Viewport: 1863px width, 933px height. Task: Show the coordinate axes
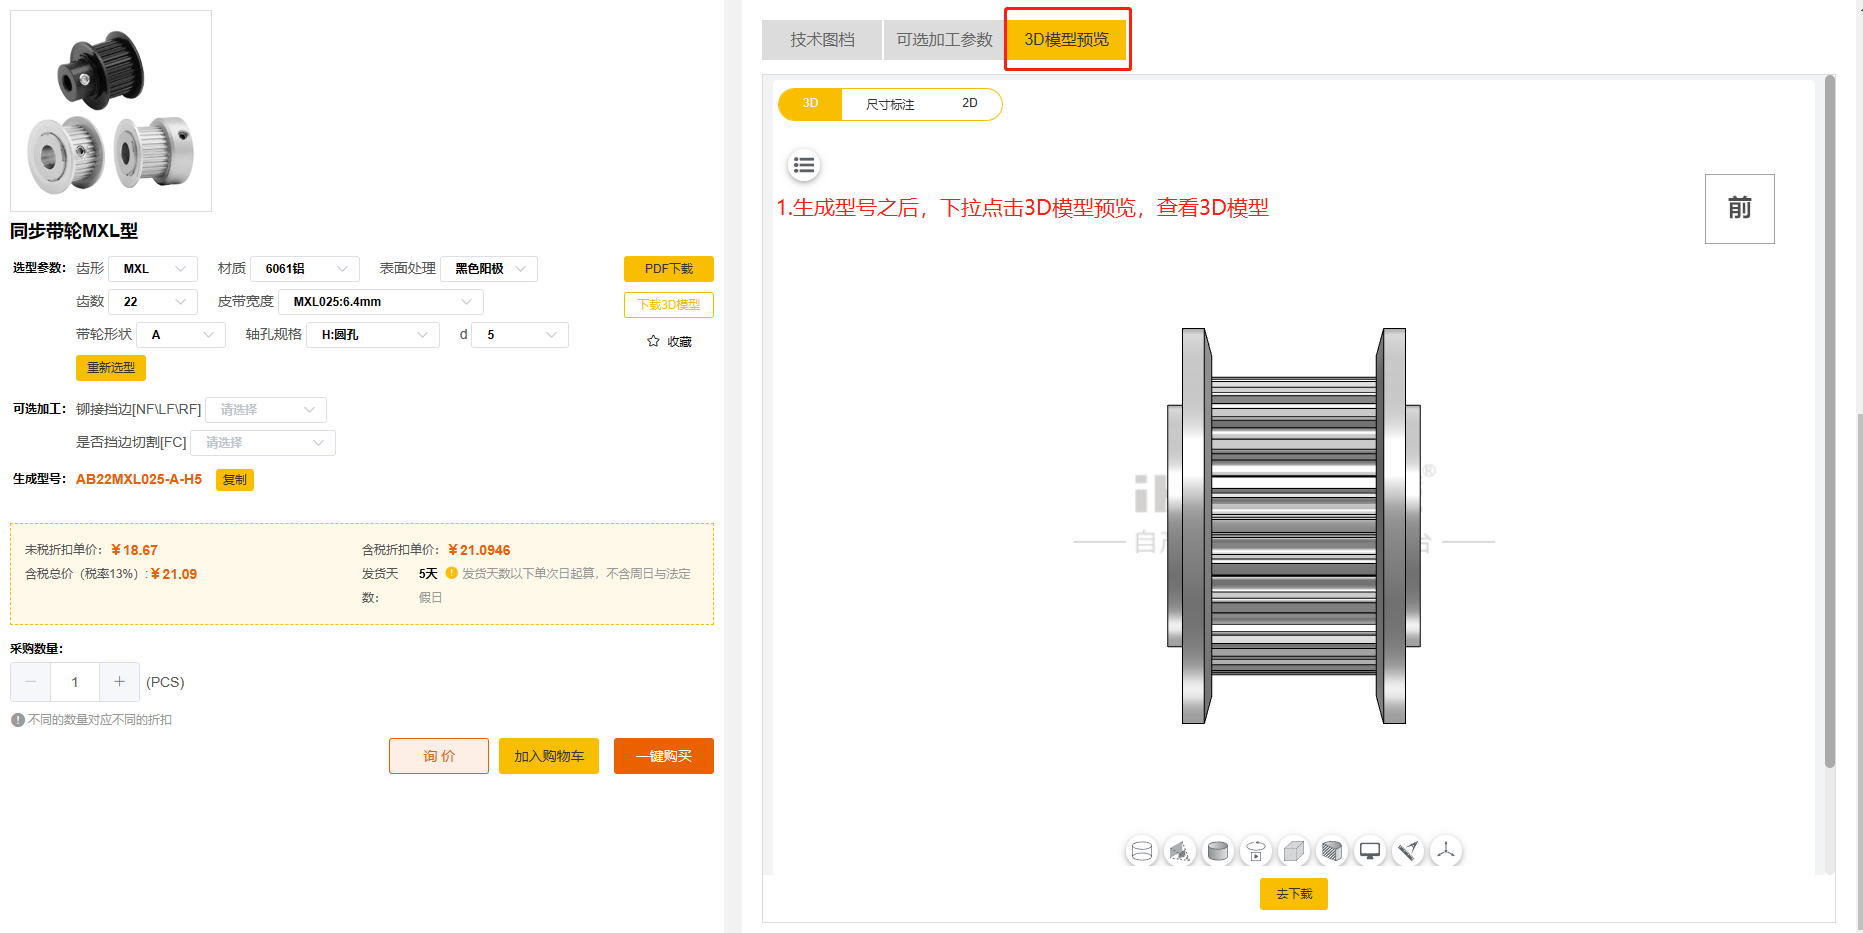pyautogui.click(x=1446, y=851)
